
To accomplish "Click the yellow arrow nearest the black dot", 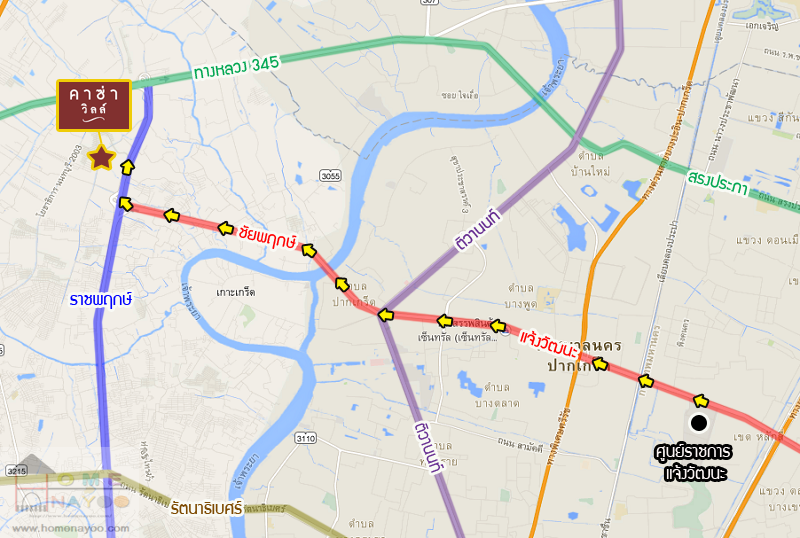I will 701,401.
